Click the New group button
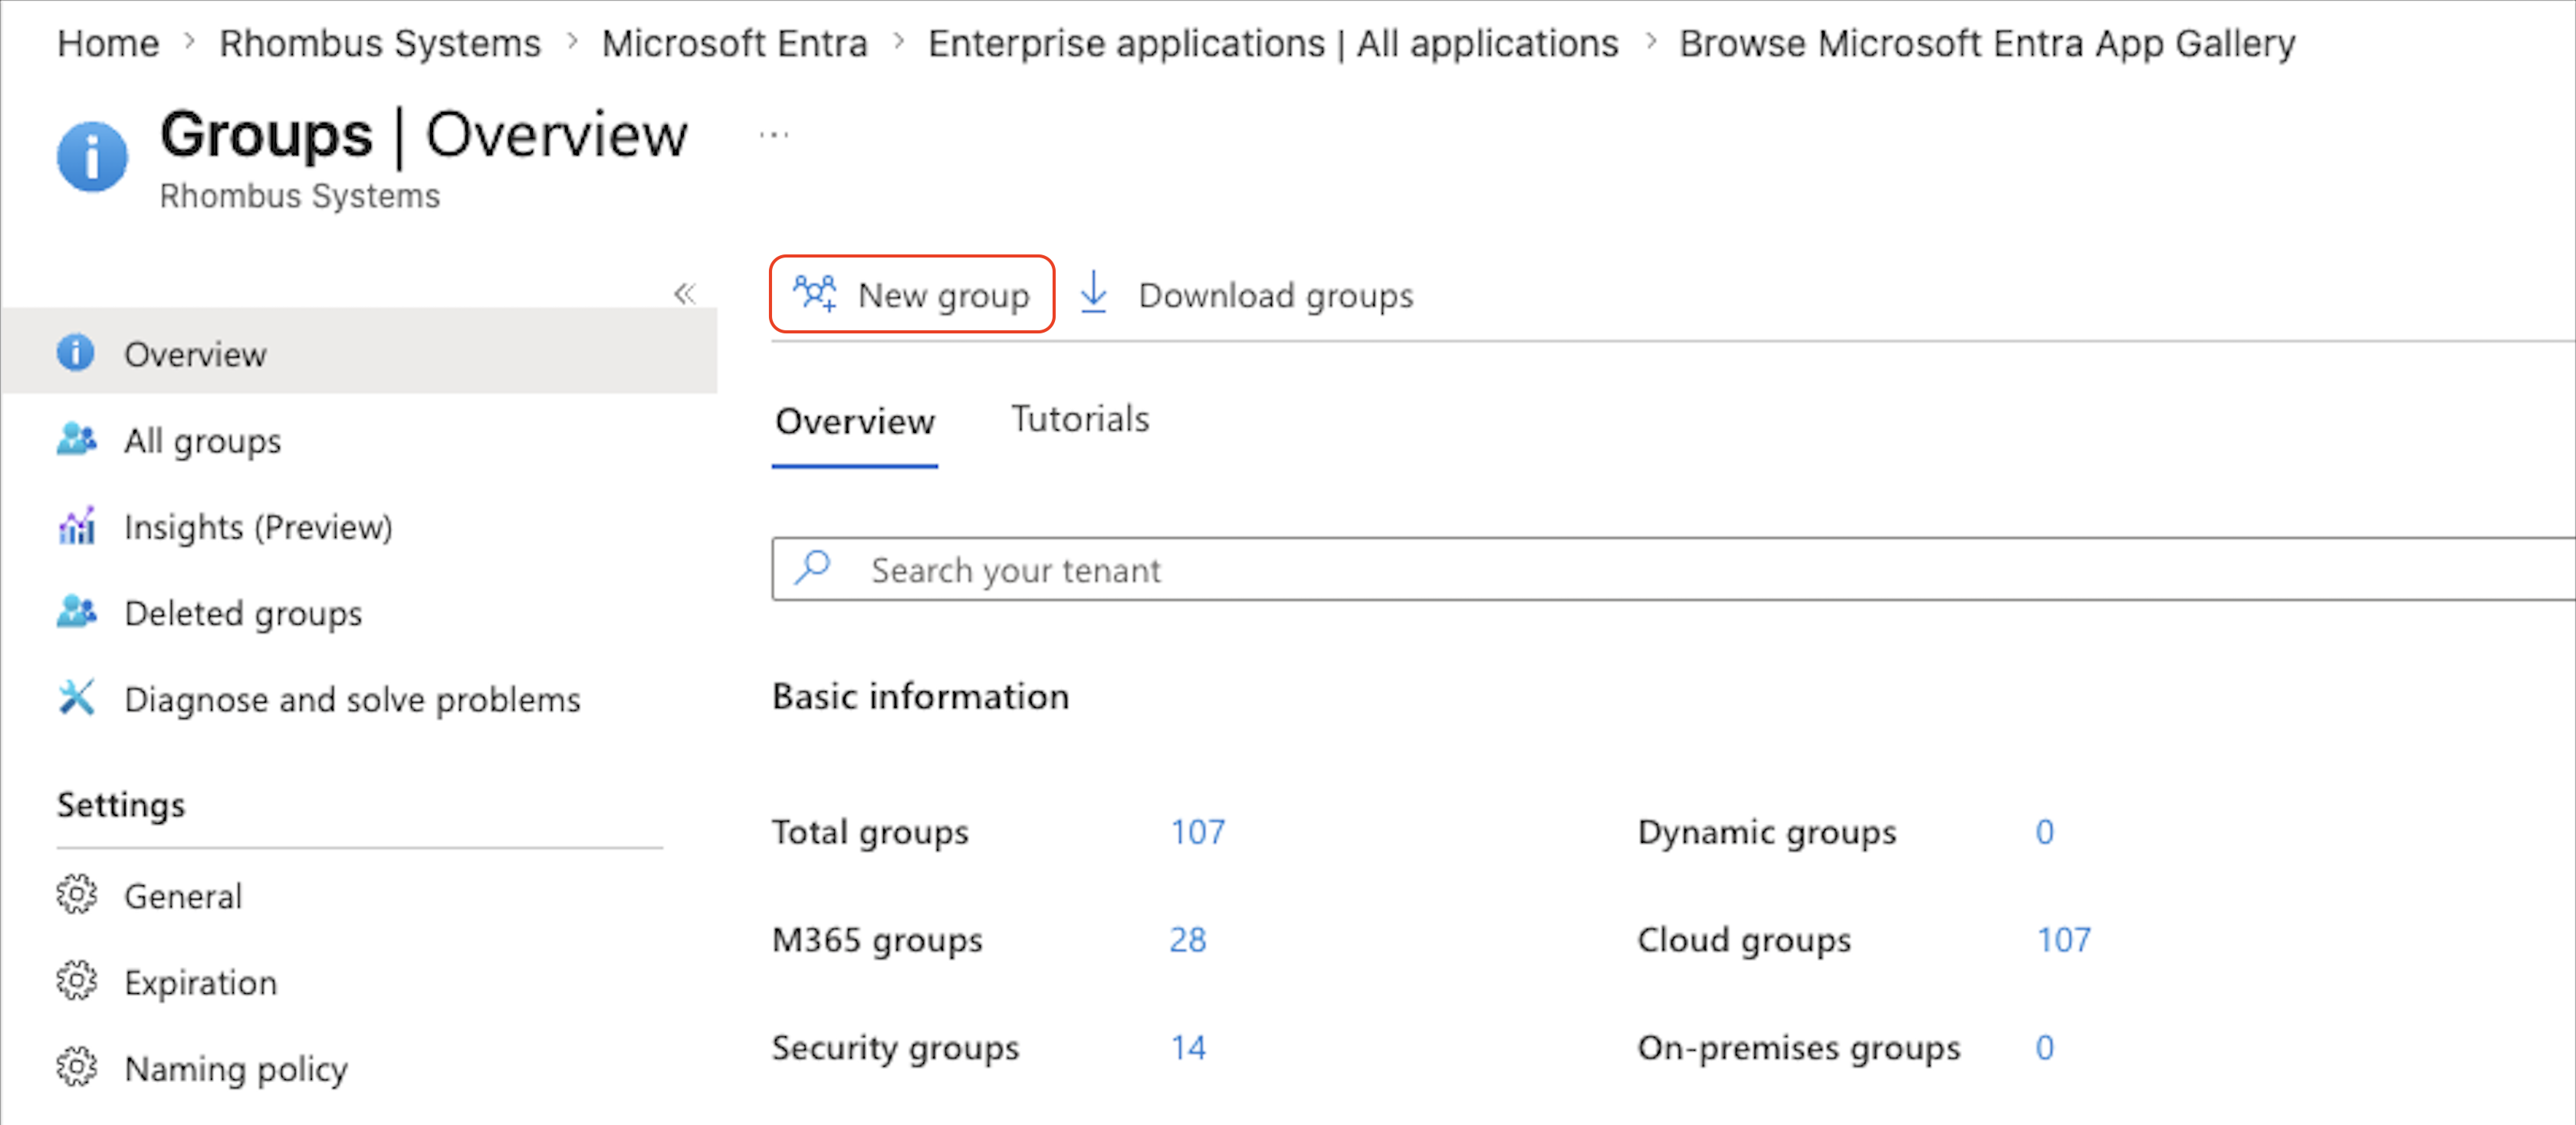2576x1125 pixels. pos(912,294)
